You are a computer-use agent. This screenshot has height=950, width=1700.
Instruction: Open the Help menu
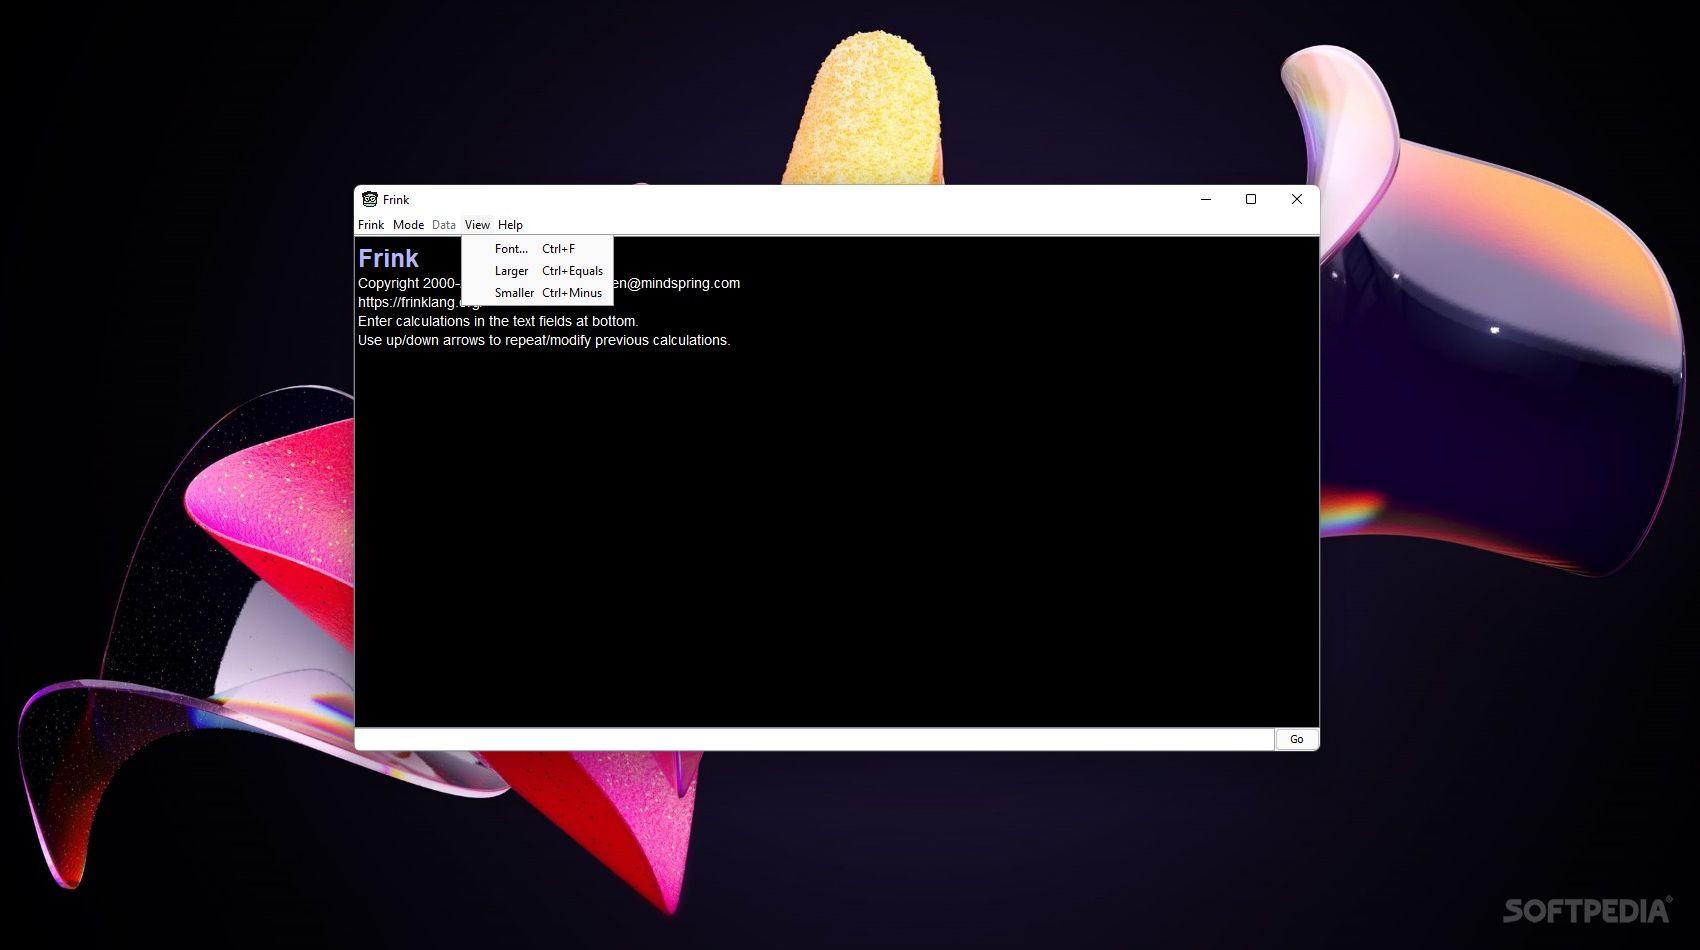pos(510,225)
